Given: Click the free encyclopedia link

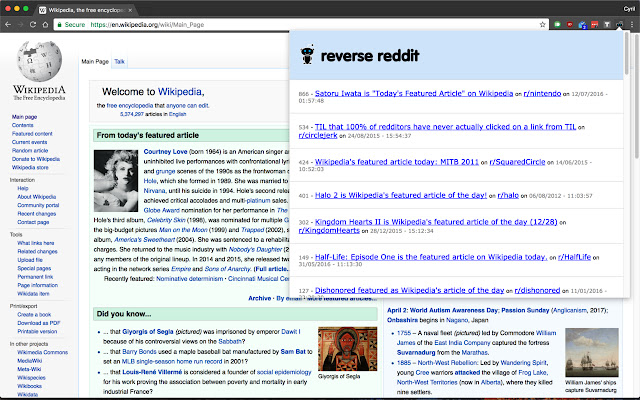Looking at the screenshot, I should [130, 106].
